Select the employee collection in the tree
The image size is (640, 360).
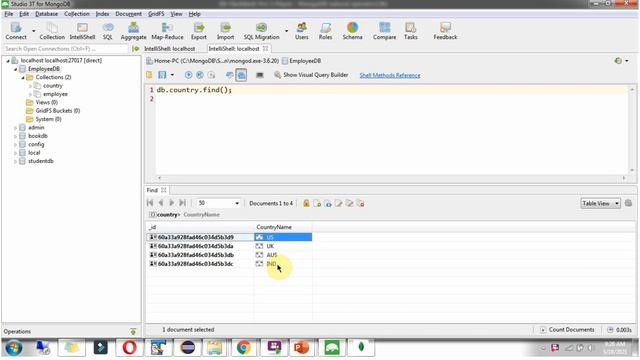point(55,94)
